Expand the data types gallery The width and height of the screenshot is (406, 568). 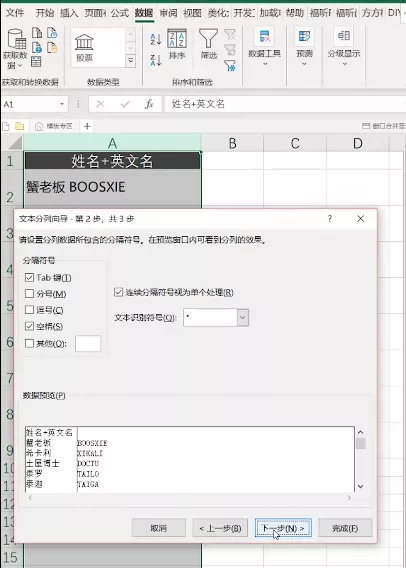click(131, 61)
